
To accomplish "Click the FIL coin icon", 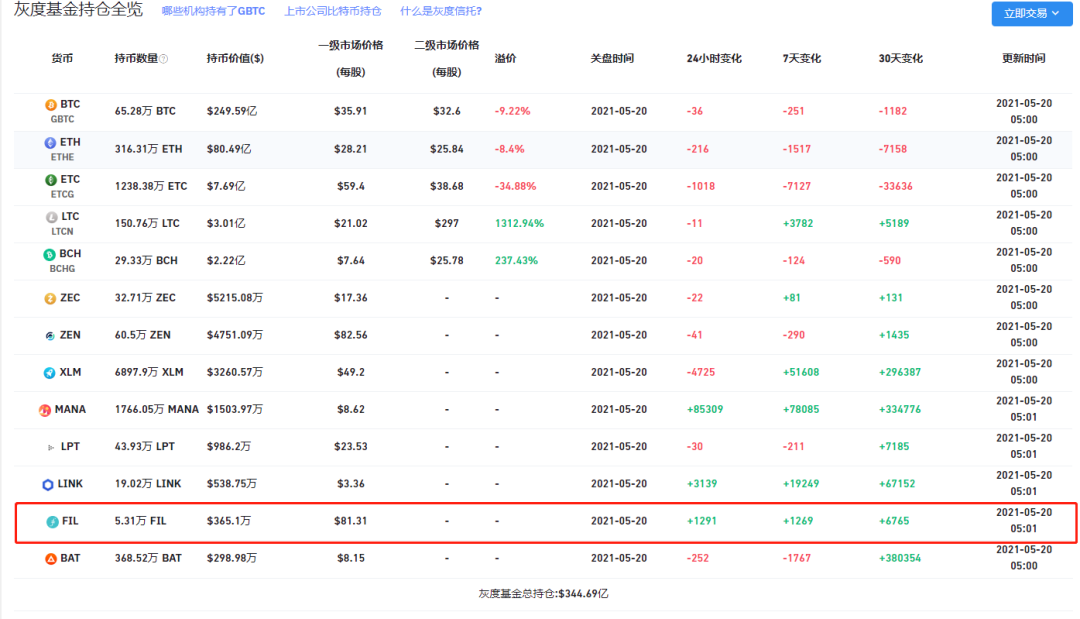I will click(52, 521).
